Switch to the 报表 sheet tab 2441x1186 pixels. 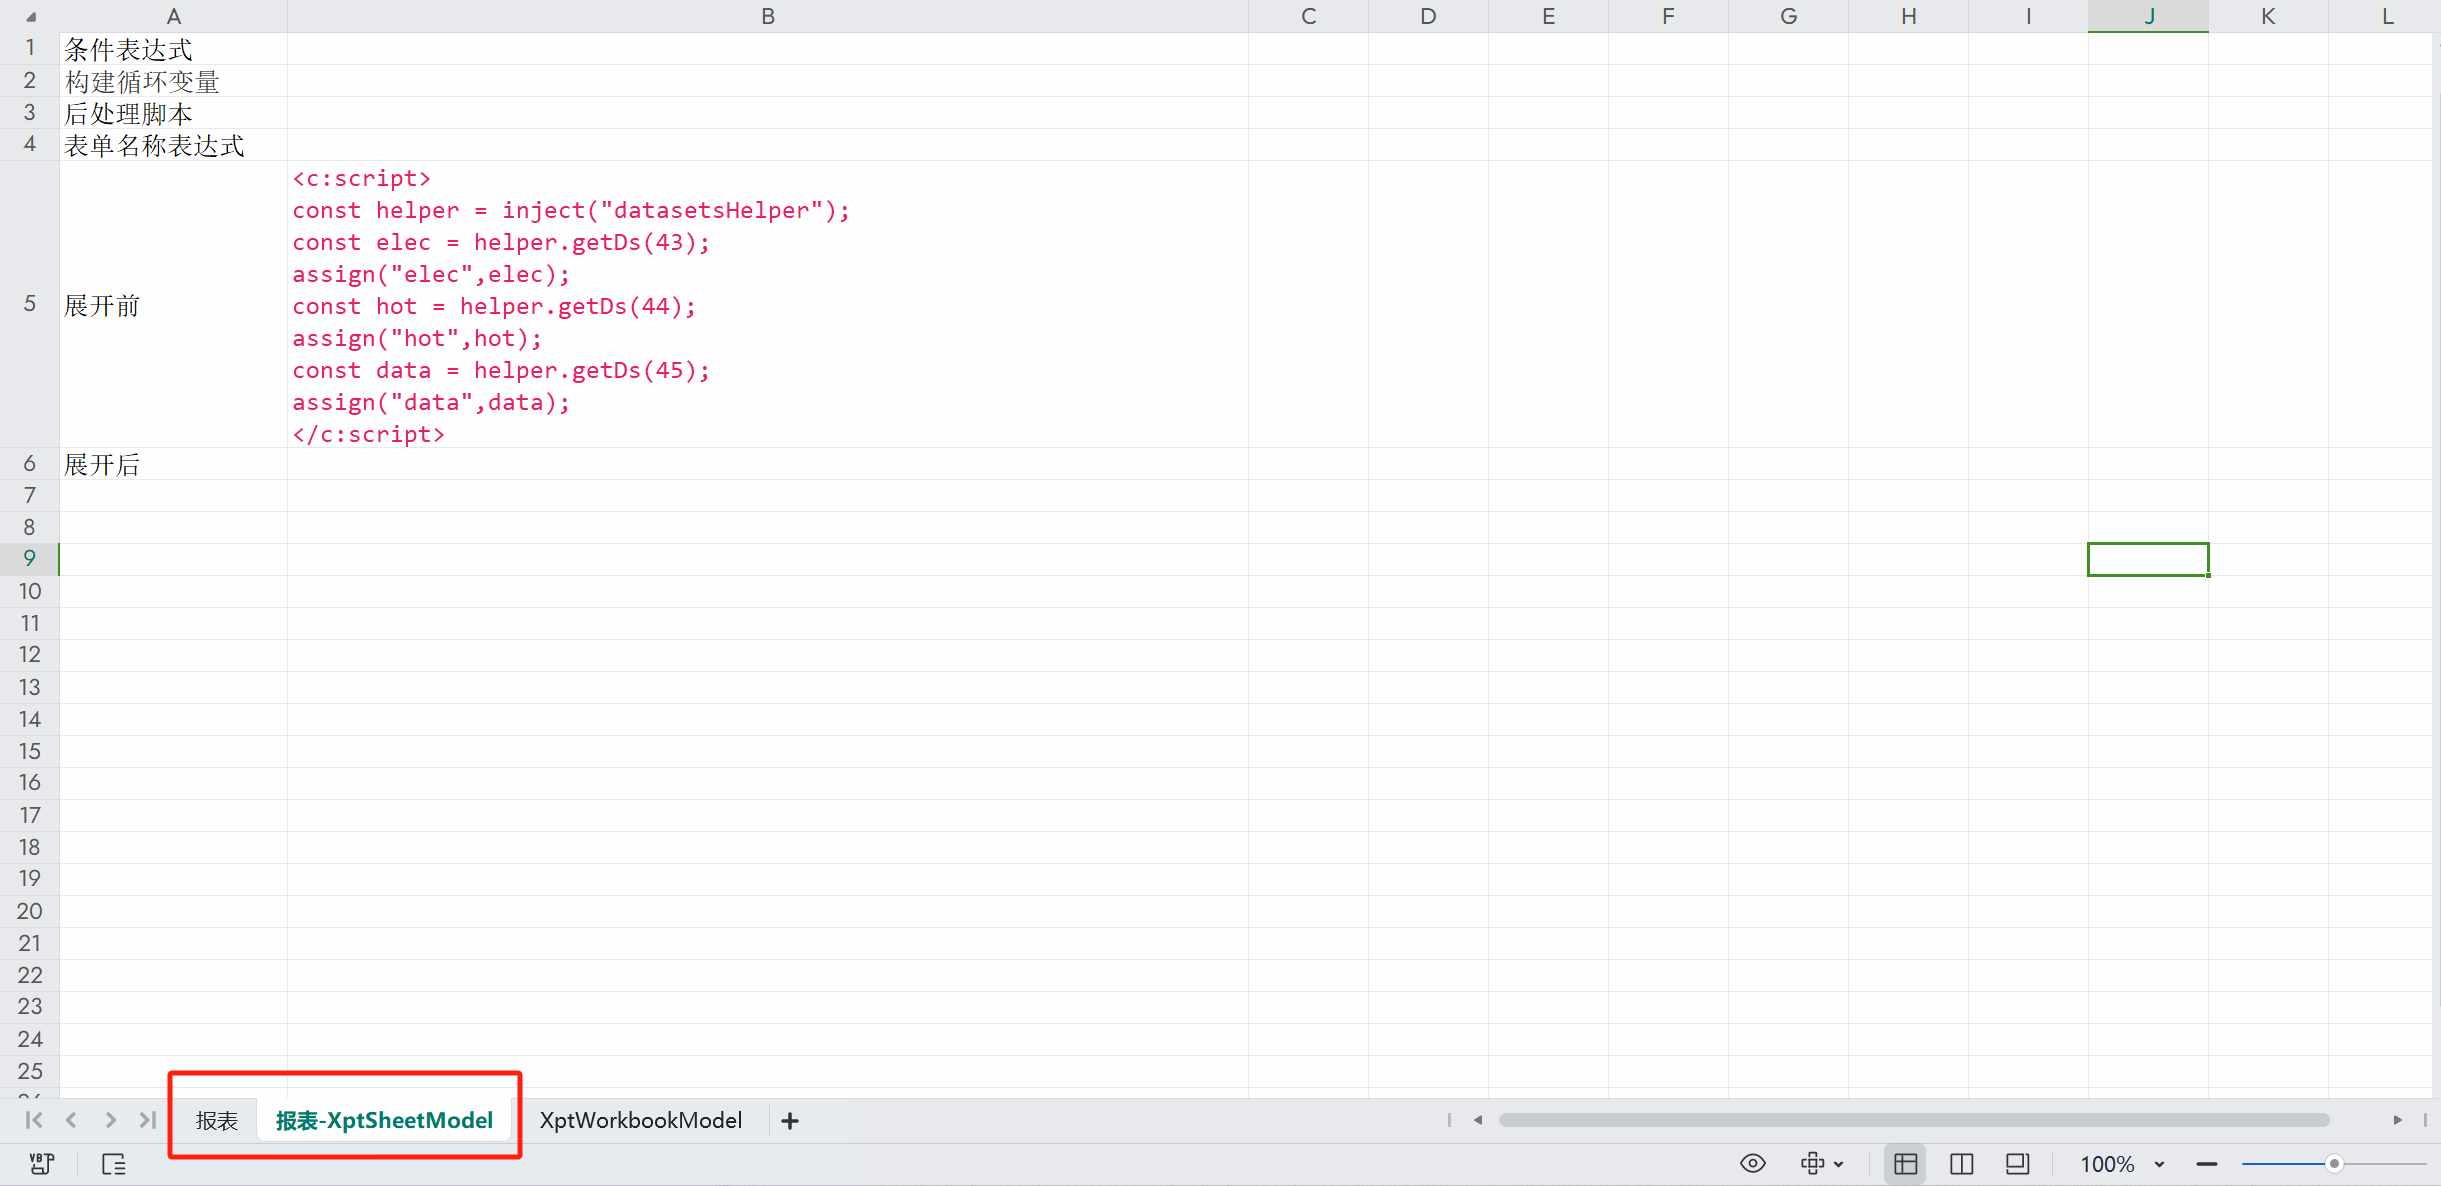pyautogui.click(x=217, y=1121)
